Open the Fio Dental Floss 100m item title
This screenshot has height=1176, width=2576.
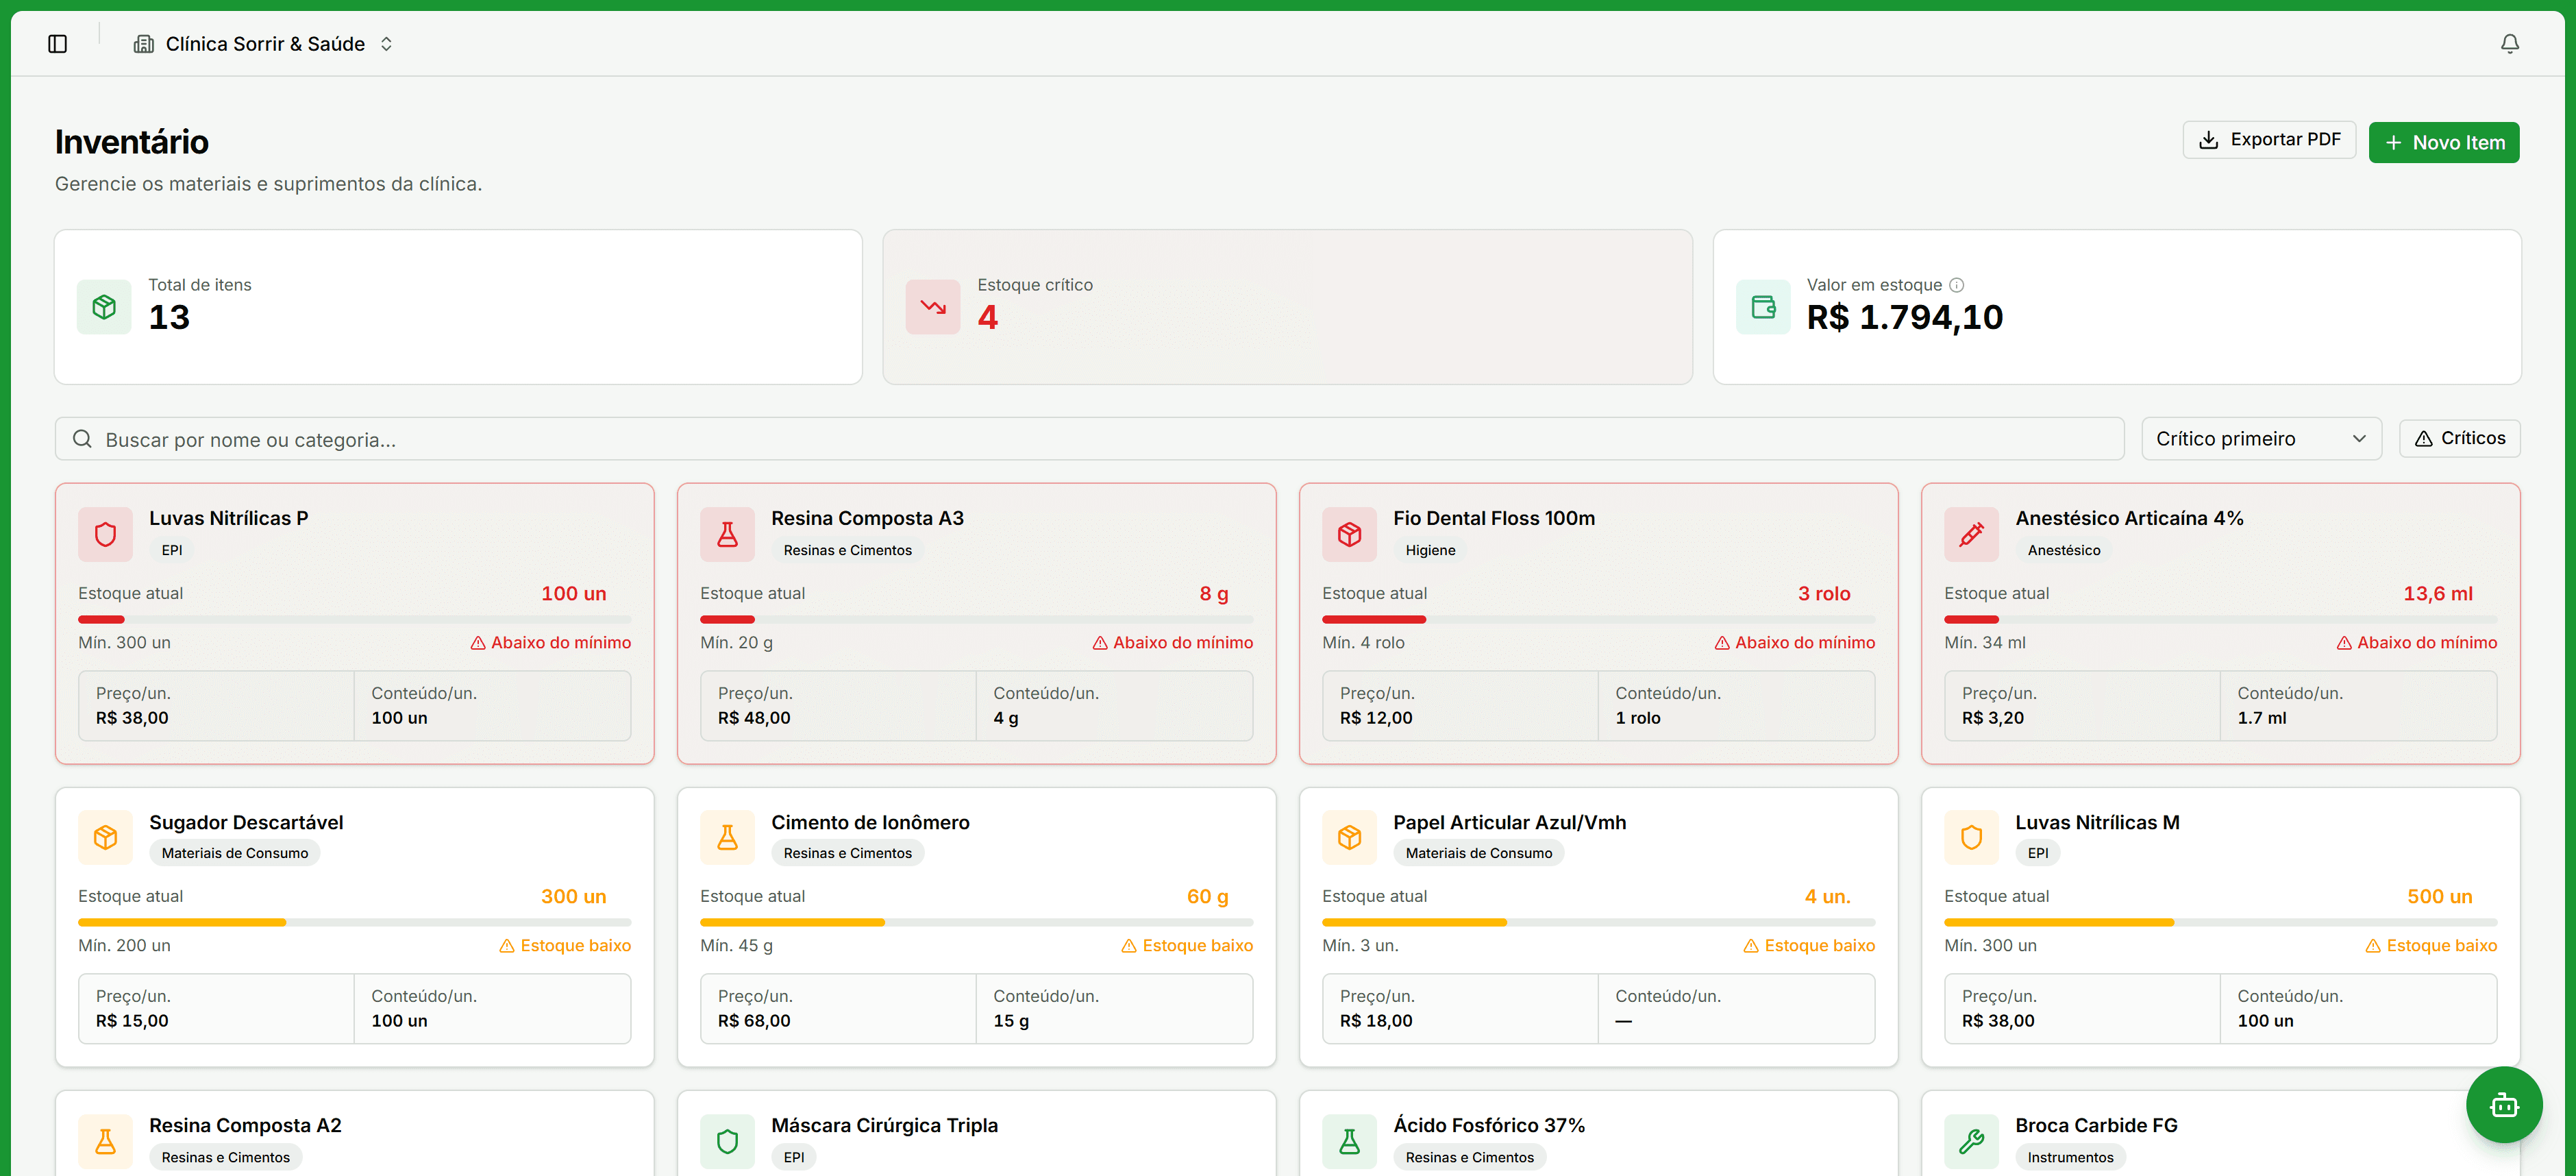tap(1494, 518)
